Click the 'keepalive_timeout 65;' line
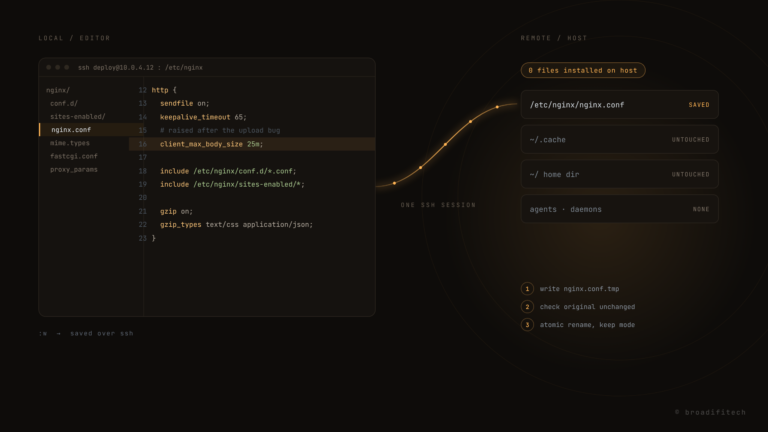 pos(203,117)
